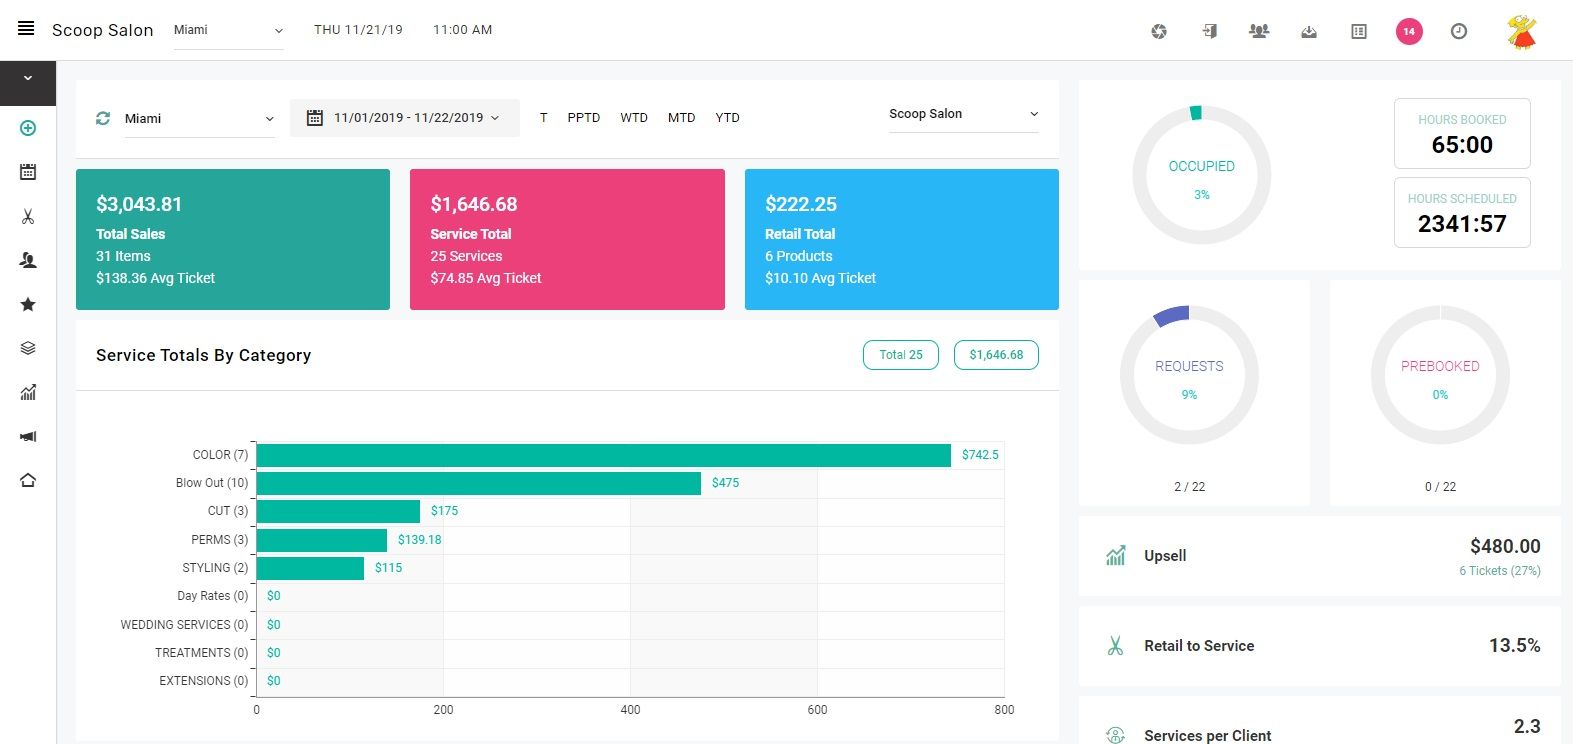The image size is (1573, 744).
Task: Click the star icon in the sidebar
Action: pos(28,304)
